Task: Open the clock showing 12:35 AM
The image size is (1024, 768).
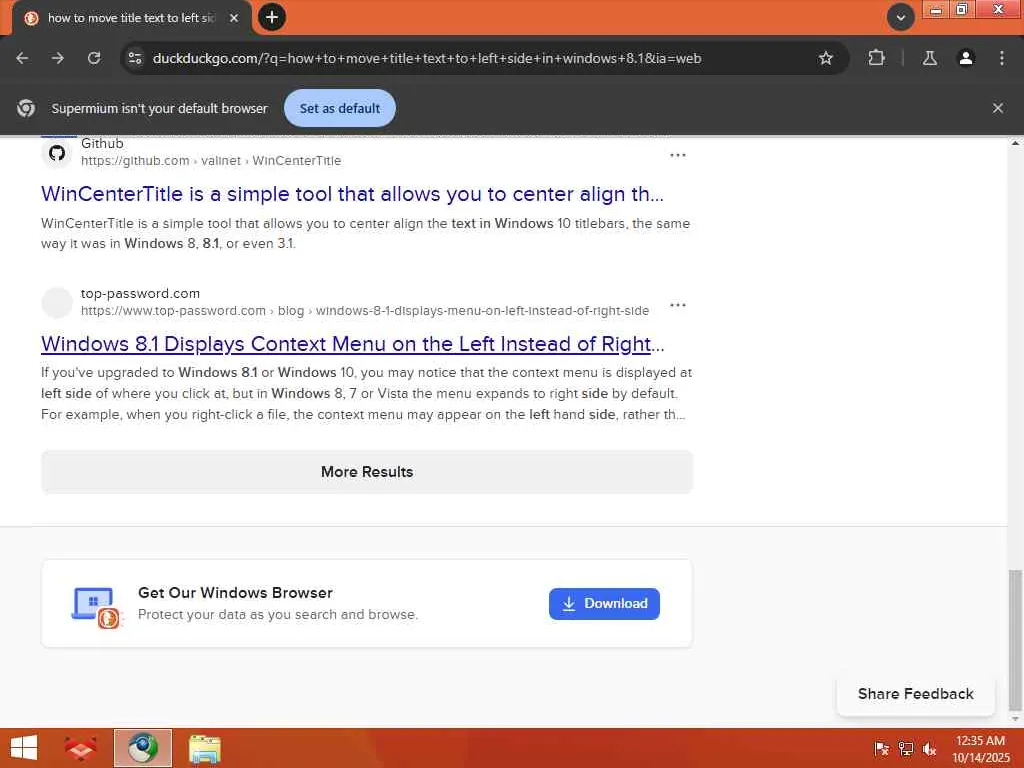Action: tap(981, 748)
